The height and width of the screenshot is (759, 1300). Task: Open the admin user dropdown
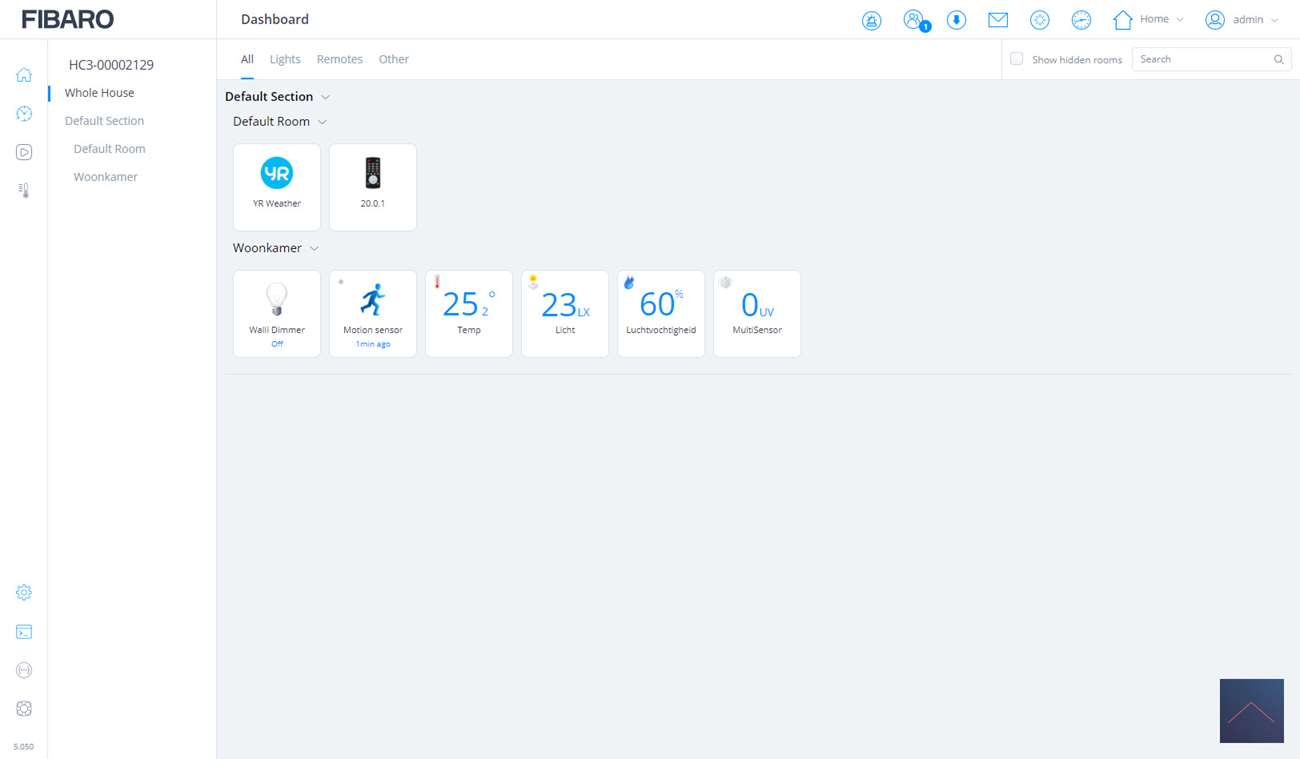(x=1242, y=20)
